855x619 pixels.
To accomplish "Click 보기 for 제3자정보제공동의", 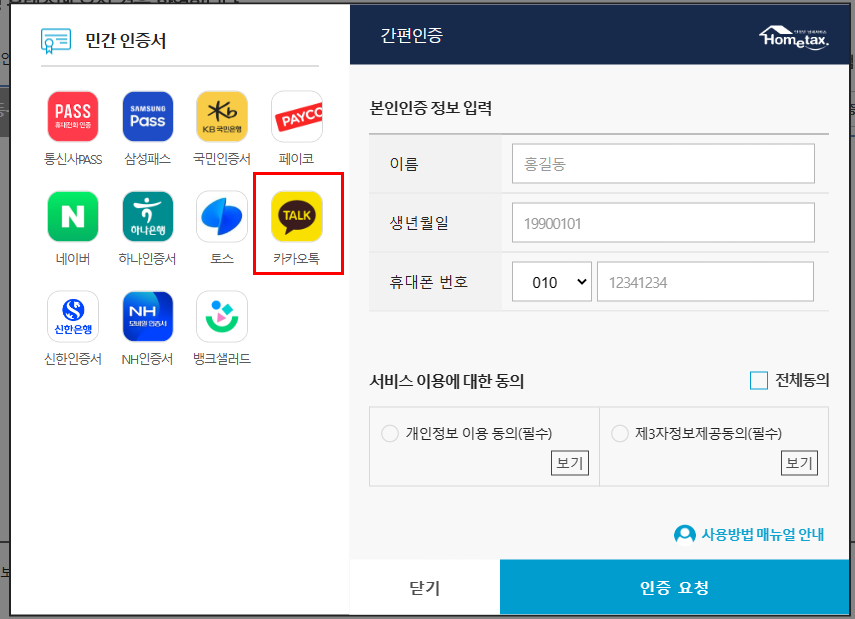I will [x=799, y=463].
